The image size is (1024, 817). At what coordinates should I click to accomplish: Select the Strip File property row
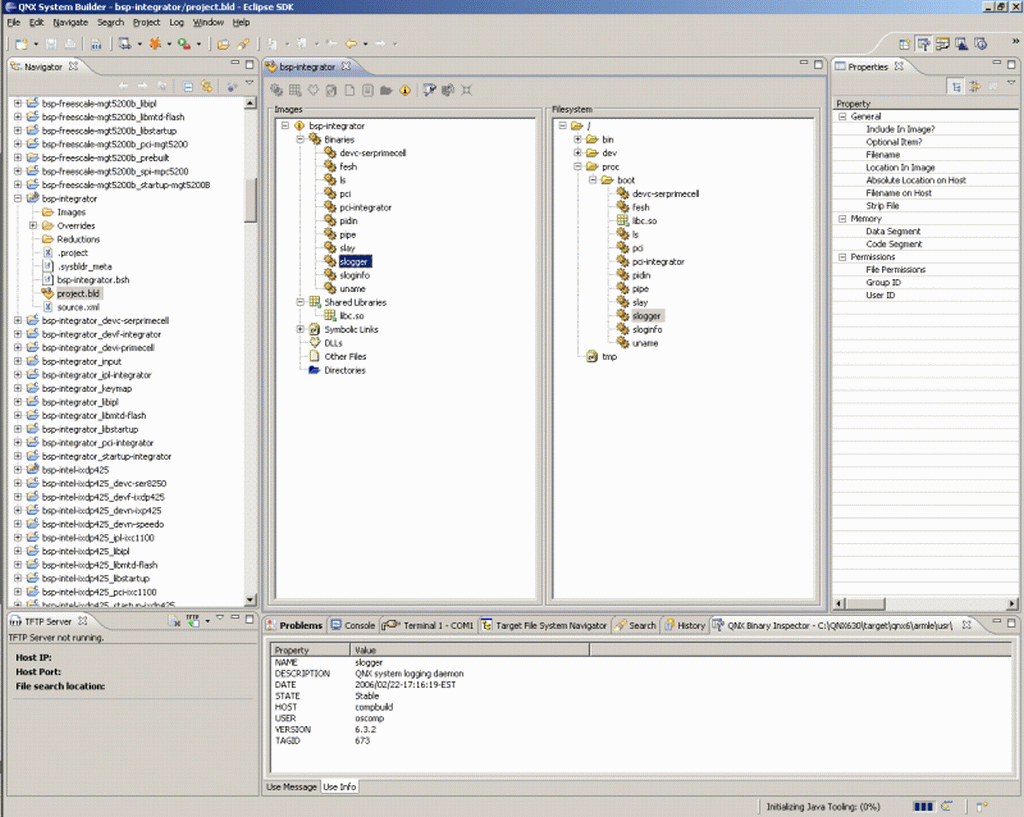(925, 206)
